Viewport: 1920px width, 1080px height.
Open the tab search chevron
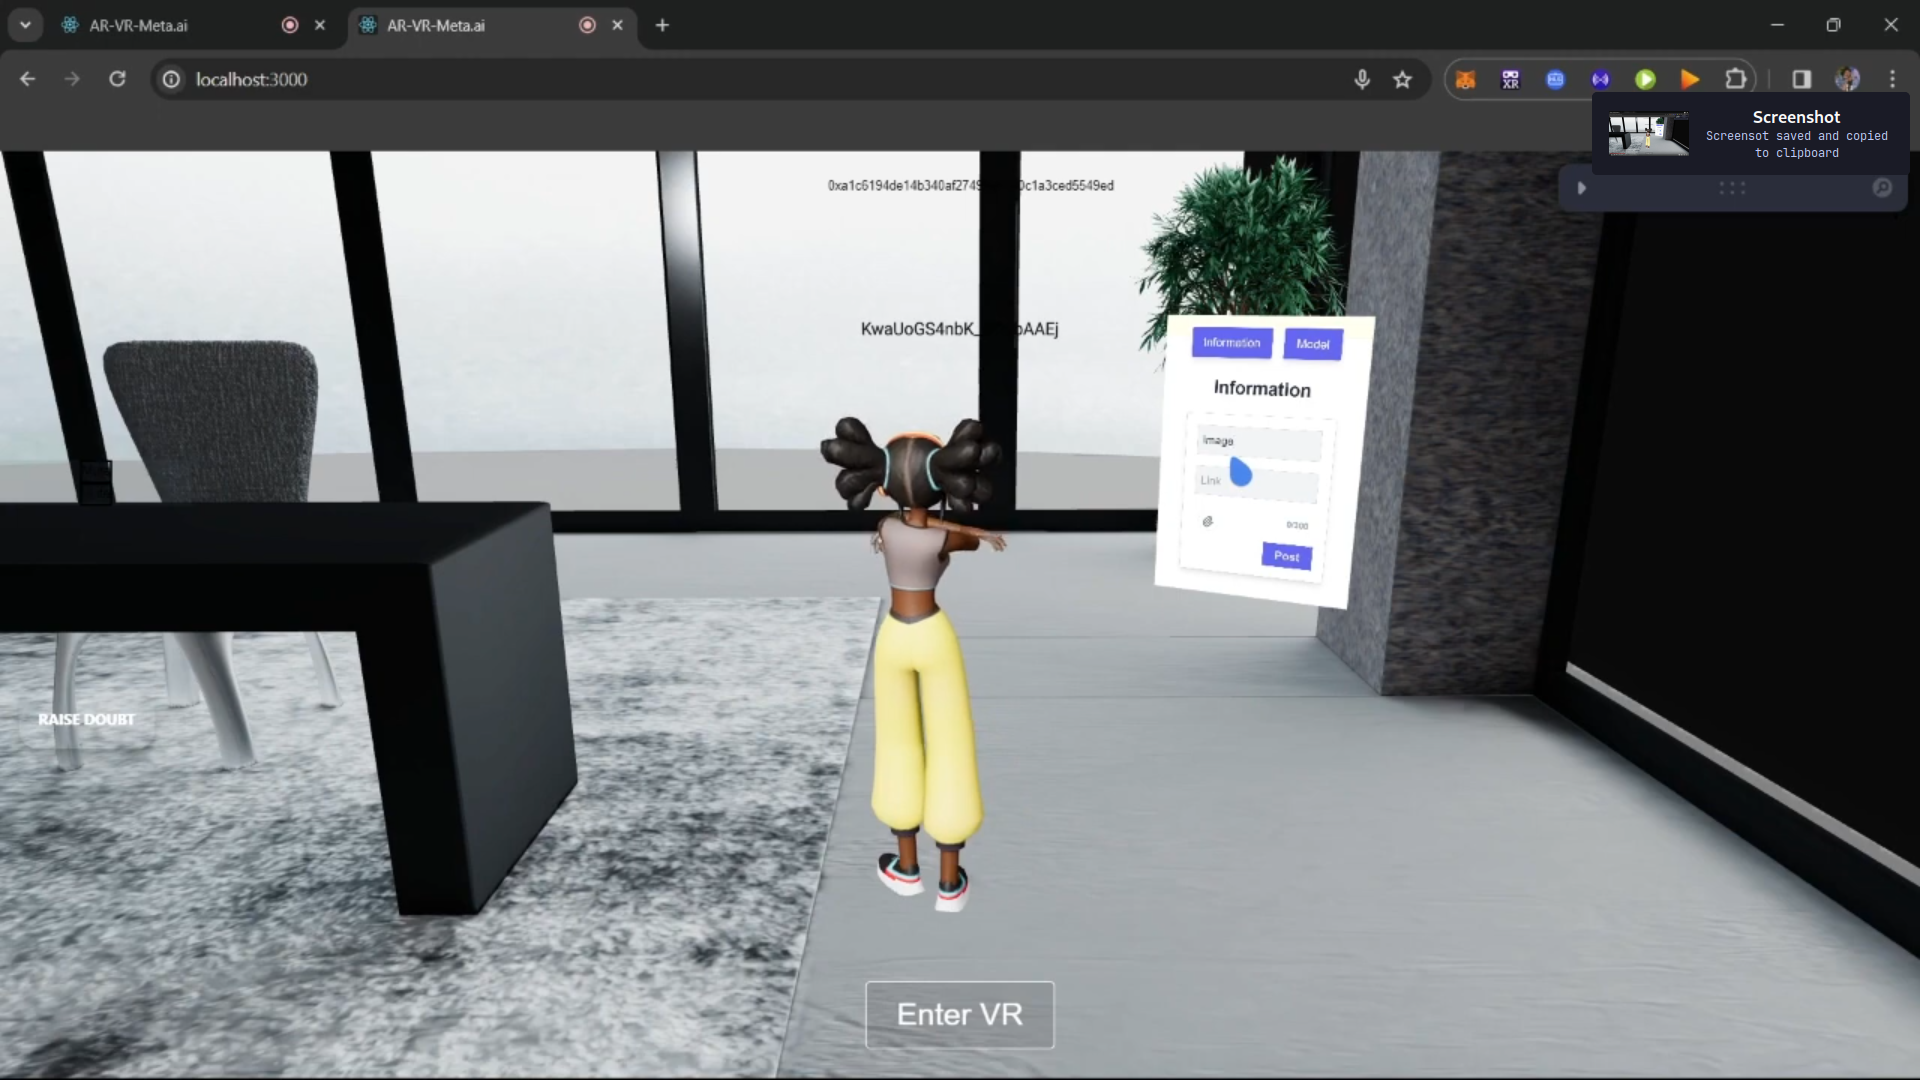point(25,25)
